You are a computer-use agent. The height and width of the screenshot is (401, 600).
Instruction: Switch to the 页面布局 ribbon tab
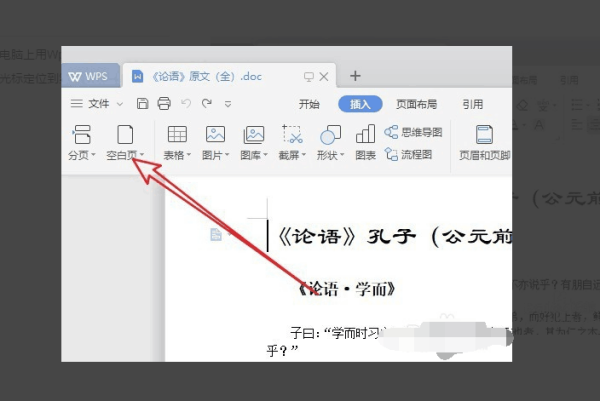[x=416, y=104]
